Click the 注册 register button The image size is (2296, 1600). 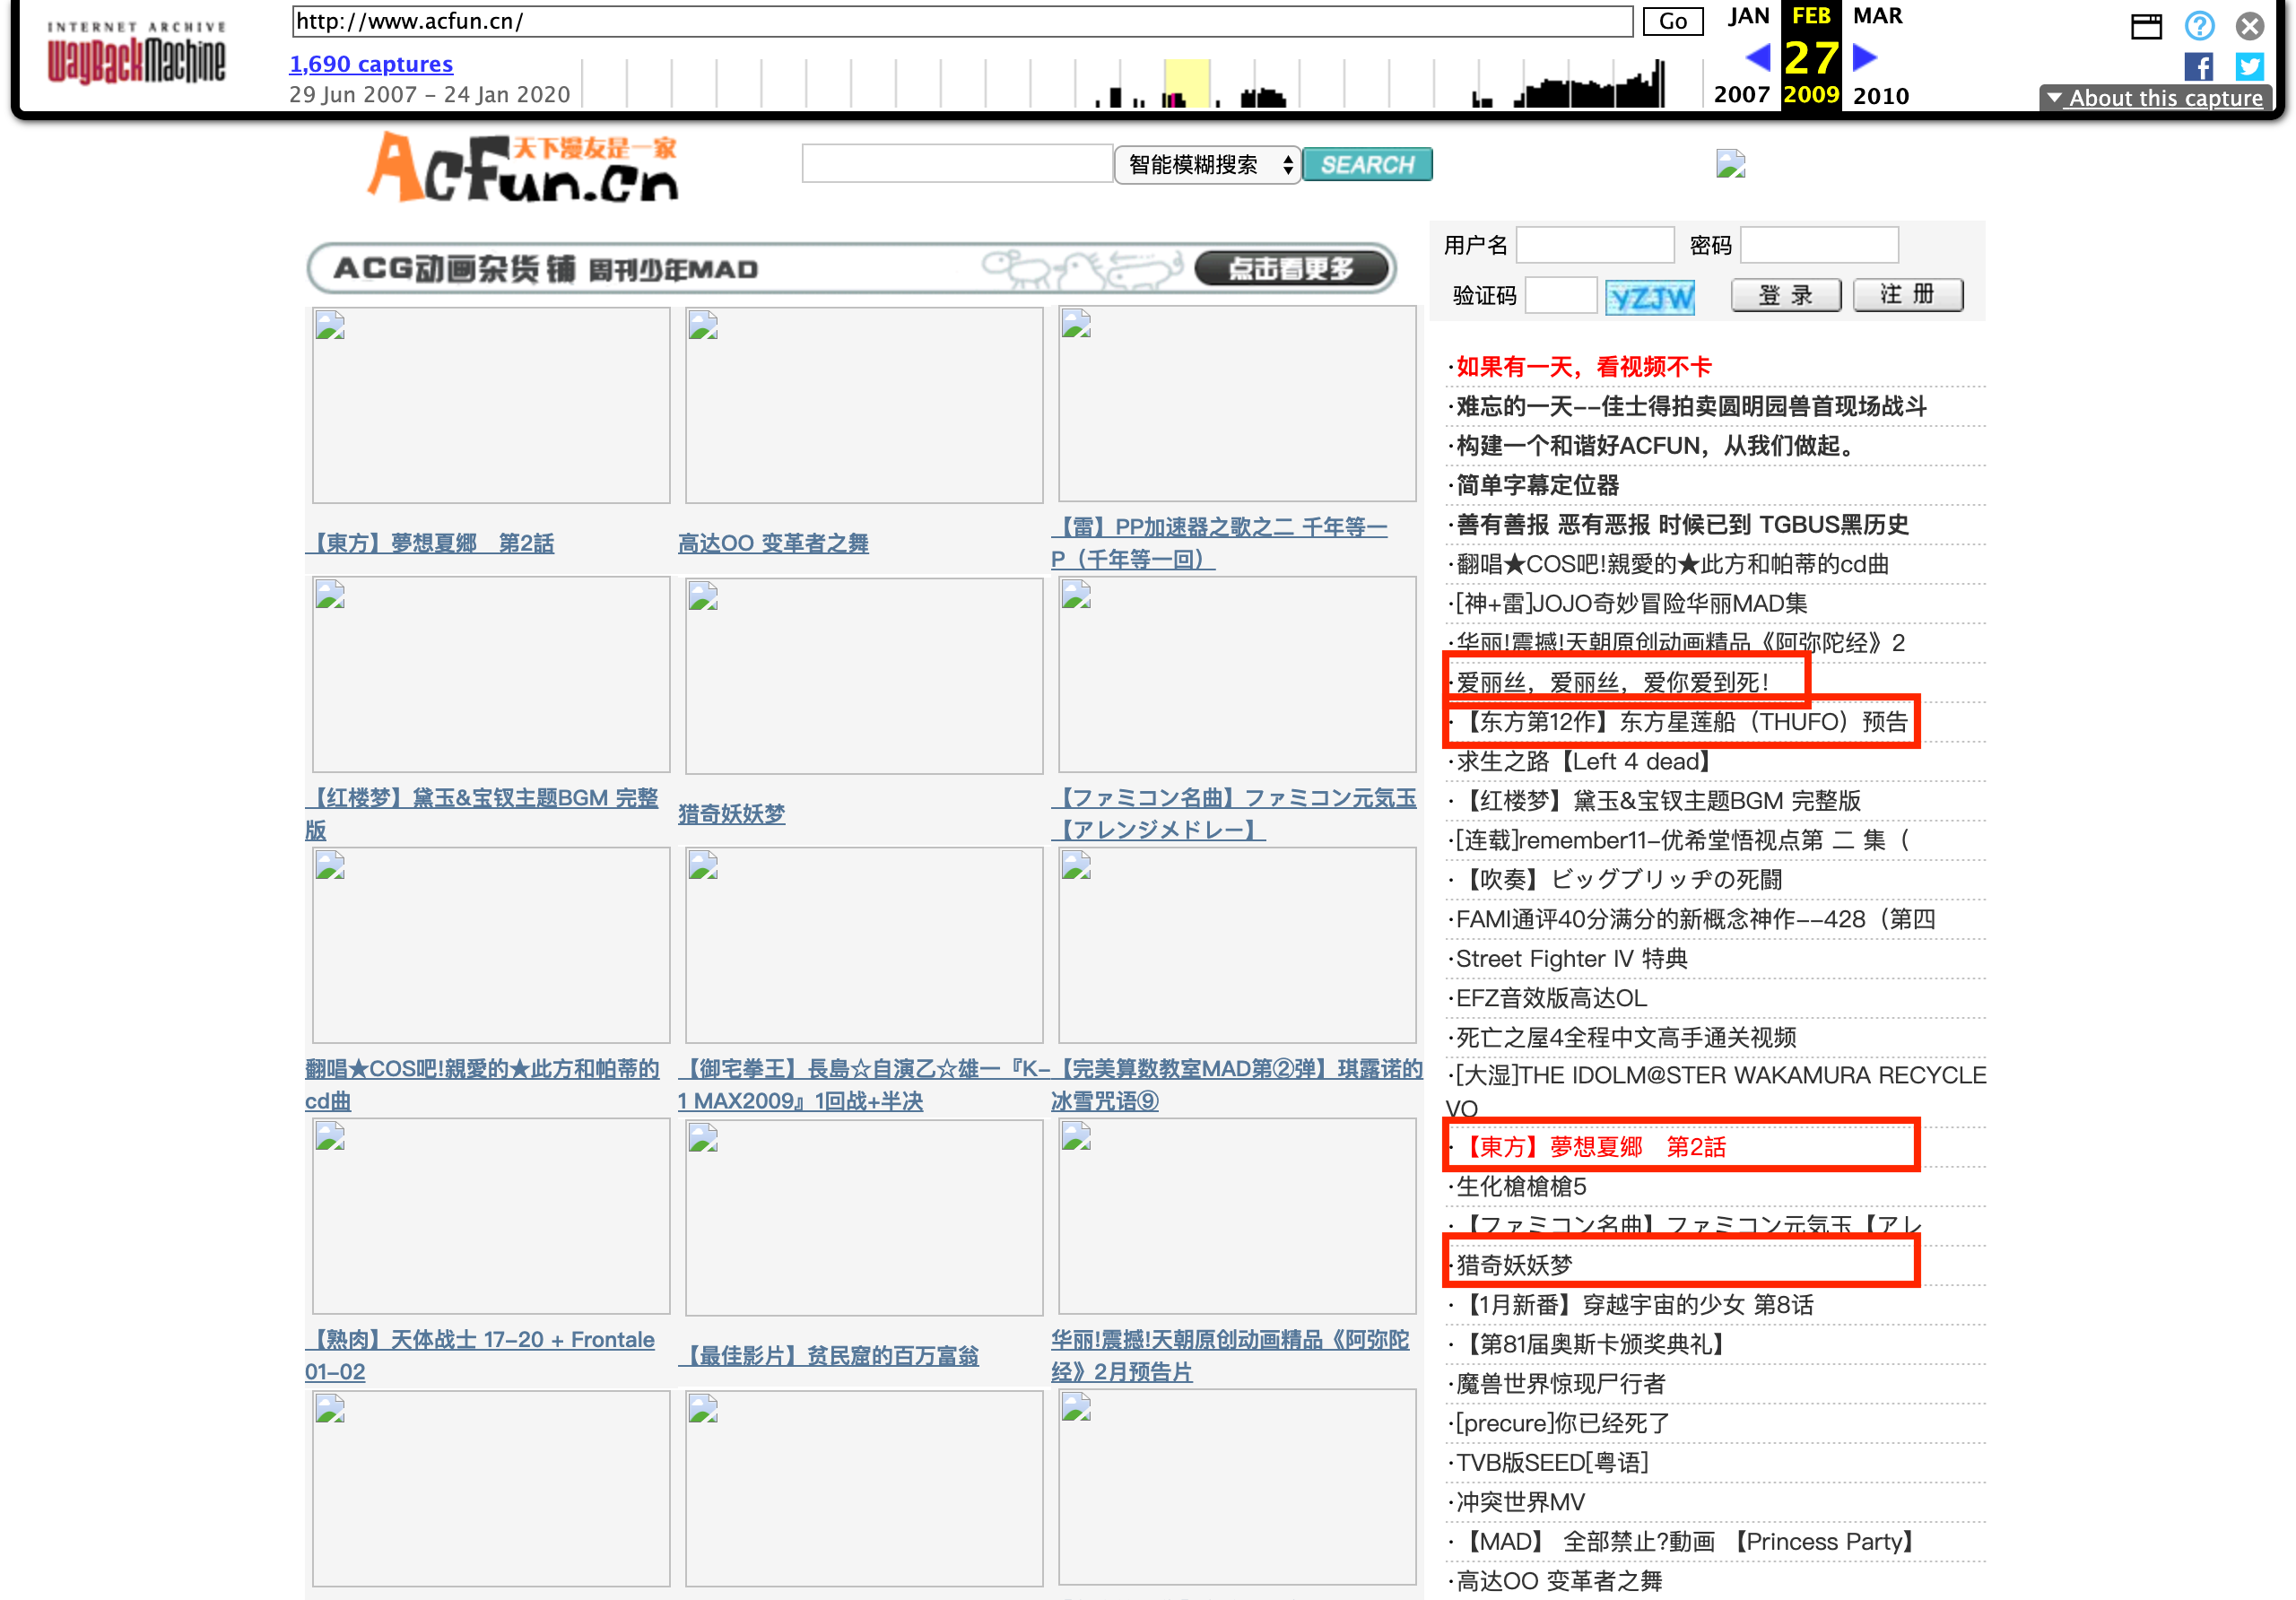coord(1908,295)
